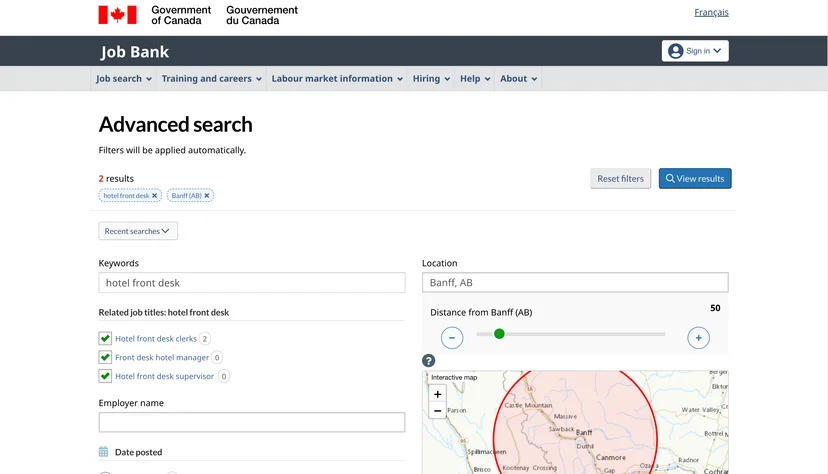Click the '2 results' count text

pos(116,178)
